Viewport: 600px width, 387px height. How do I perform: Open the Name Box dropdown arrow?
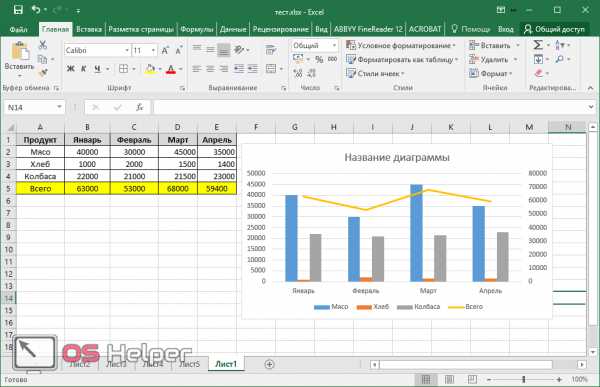(x=59, y=107)
